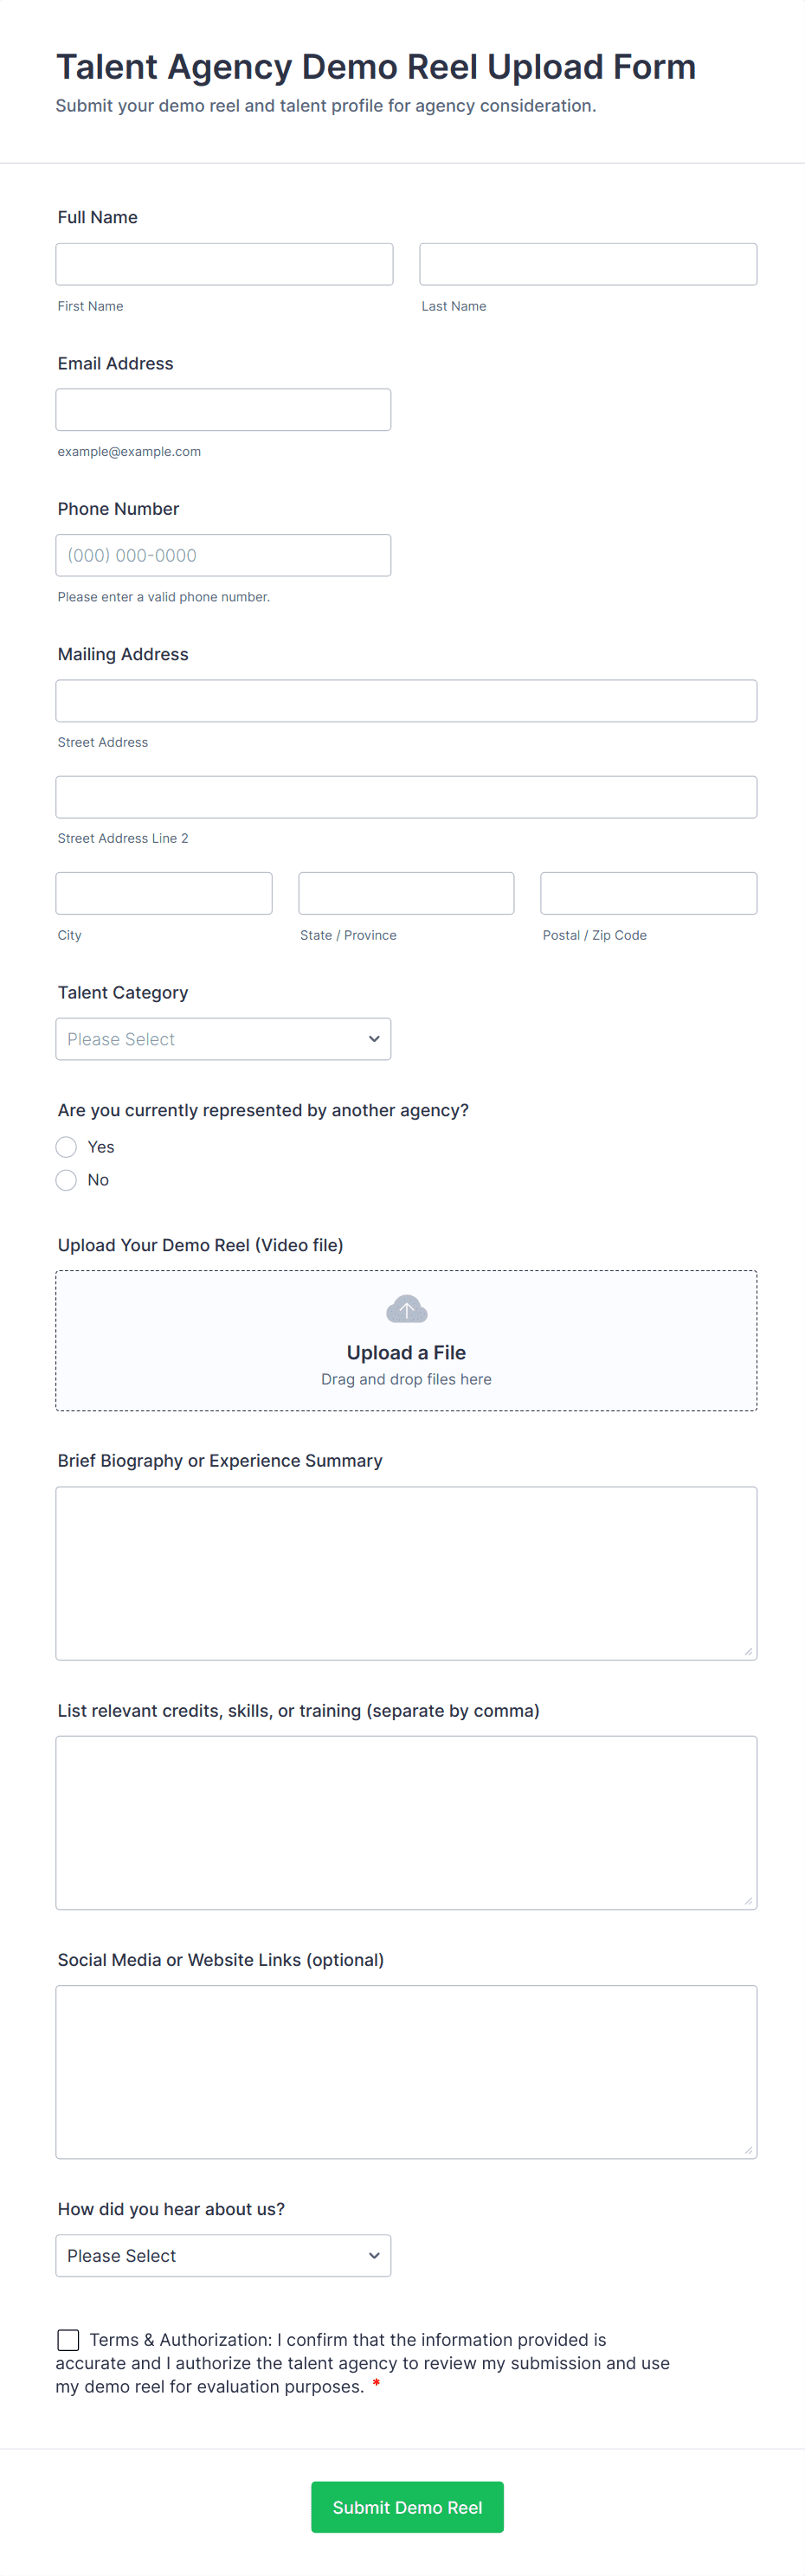The width and height of the screenshot is (805, 2576).
Task: Focus the Postal / Zip Code field
Action: point(648,893)
